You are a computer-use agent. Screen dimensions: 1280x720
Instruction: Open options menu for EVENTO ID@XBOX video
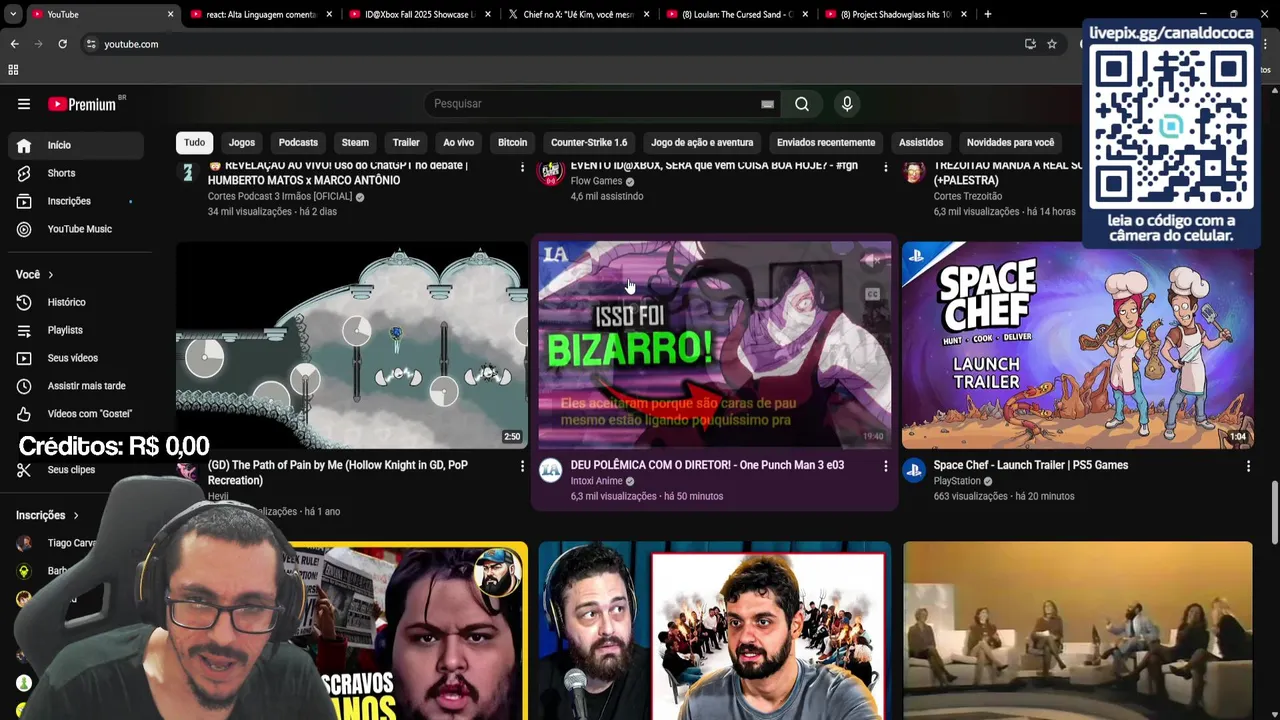pyautogui.click(x=885, y=167)
